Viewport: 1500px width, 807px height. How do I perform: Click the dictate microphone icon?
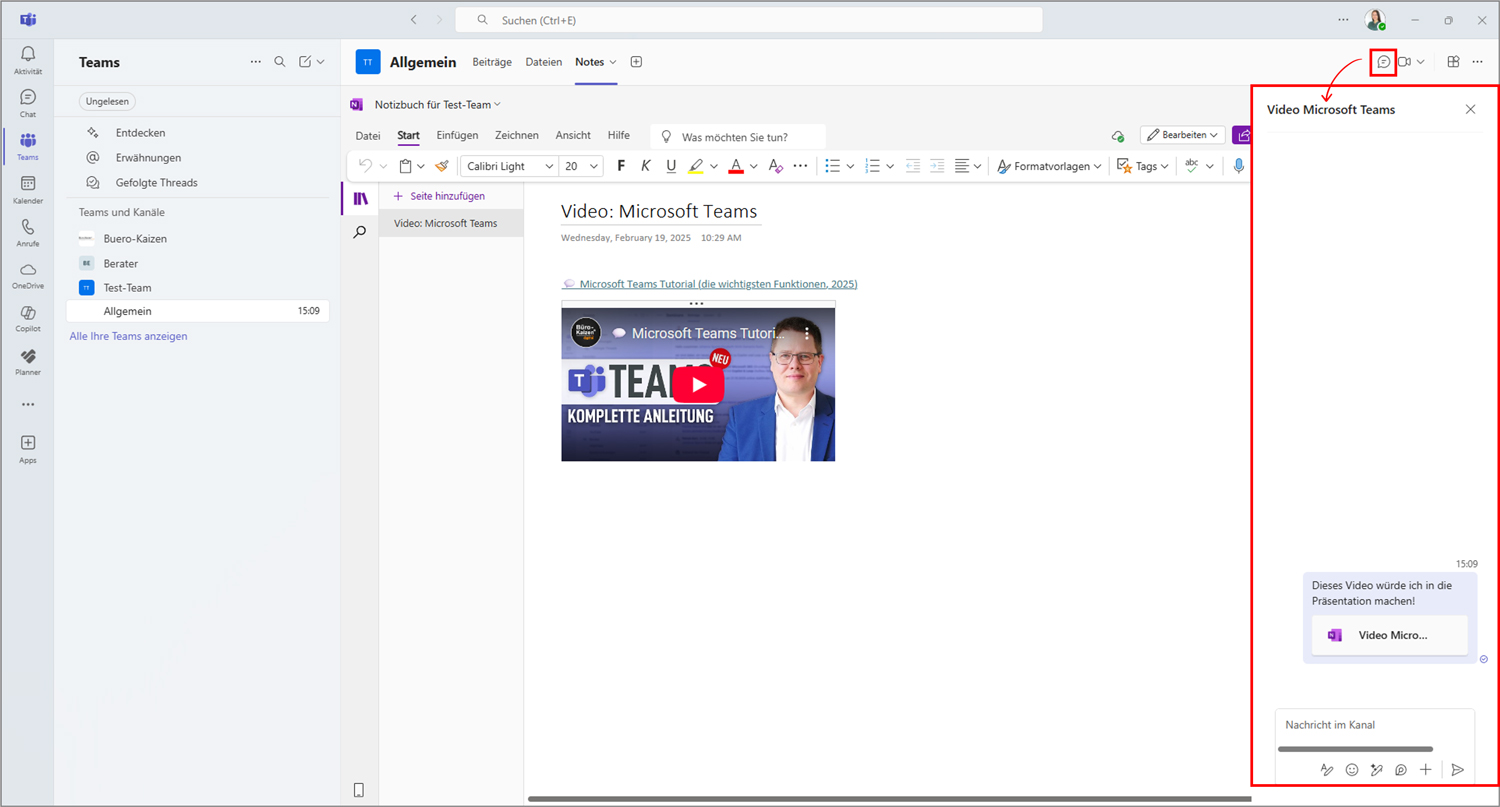(1239, 166)
